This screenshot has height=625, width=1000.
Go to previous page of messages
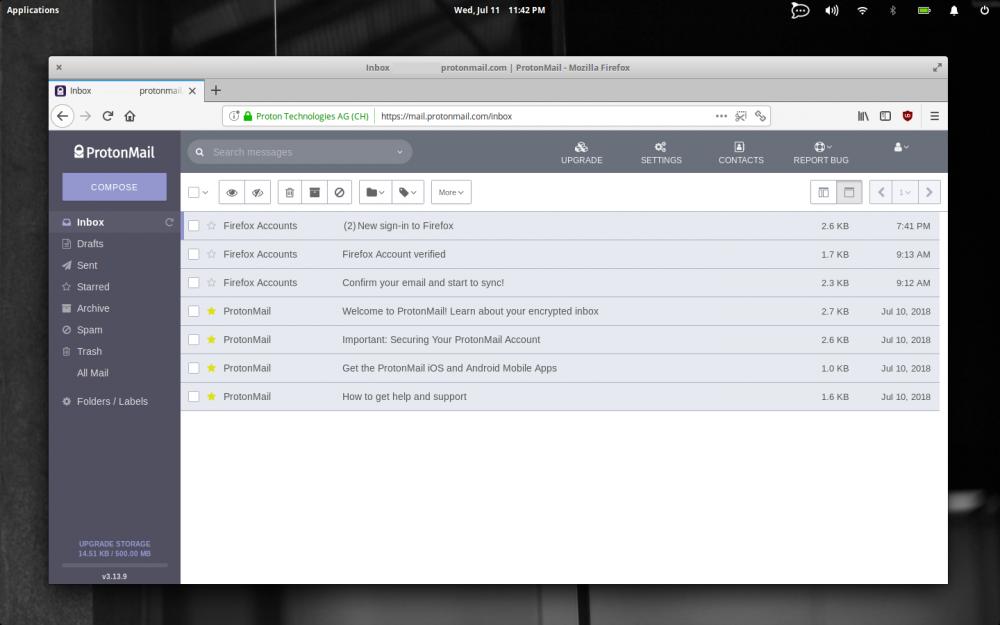coord(881,192)
